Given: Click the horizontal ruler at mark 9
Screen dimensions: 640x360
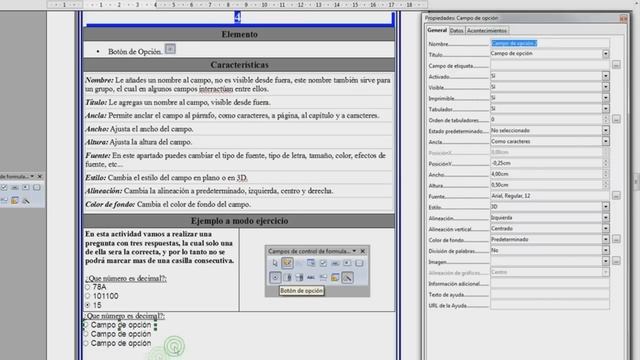Looking at the screenshot, I should point(246,5).
